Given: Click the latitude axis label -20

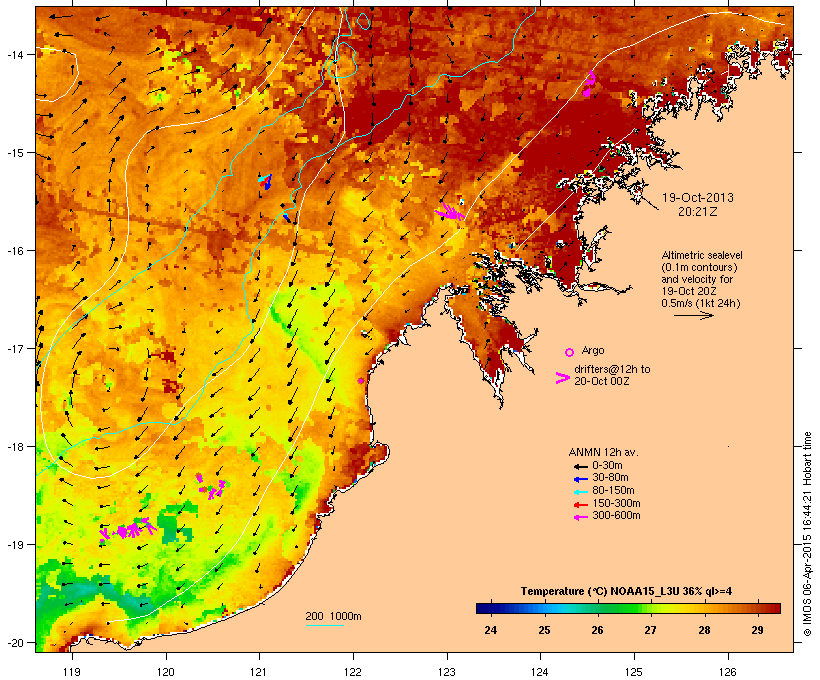Looking at the screenshot, I should pos(15,643).
